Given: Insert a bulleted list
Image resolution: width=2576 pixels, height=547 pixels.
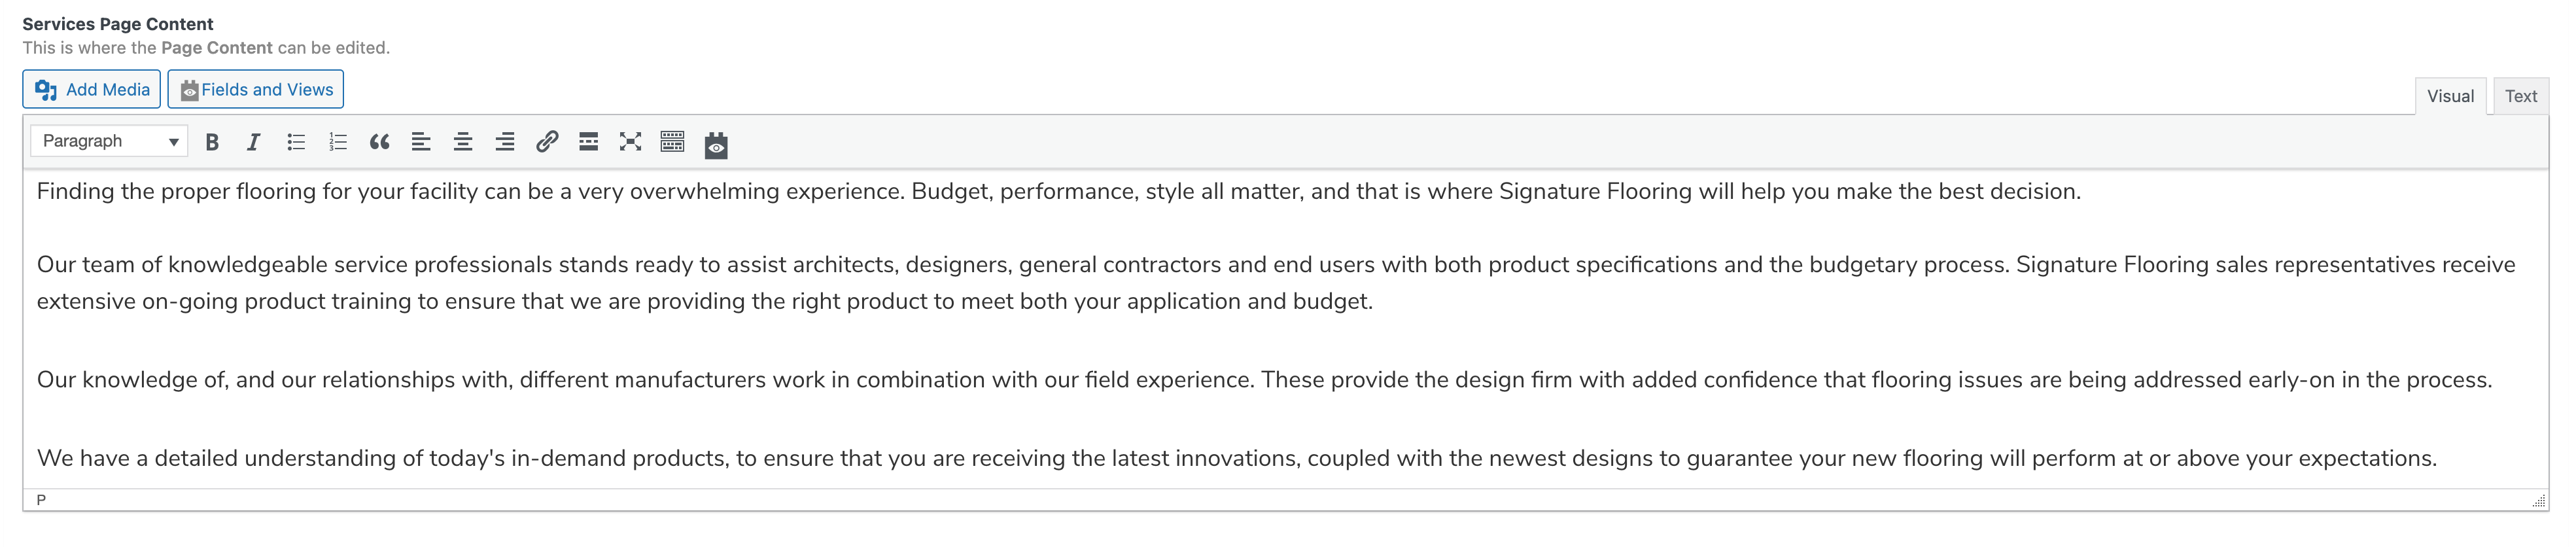Looking at the screenshot, I should (296, 142).
